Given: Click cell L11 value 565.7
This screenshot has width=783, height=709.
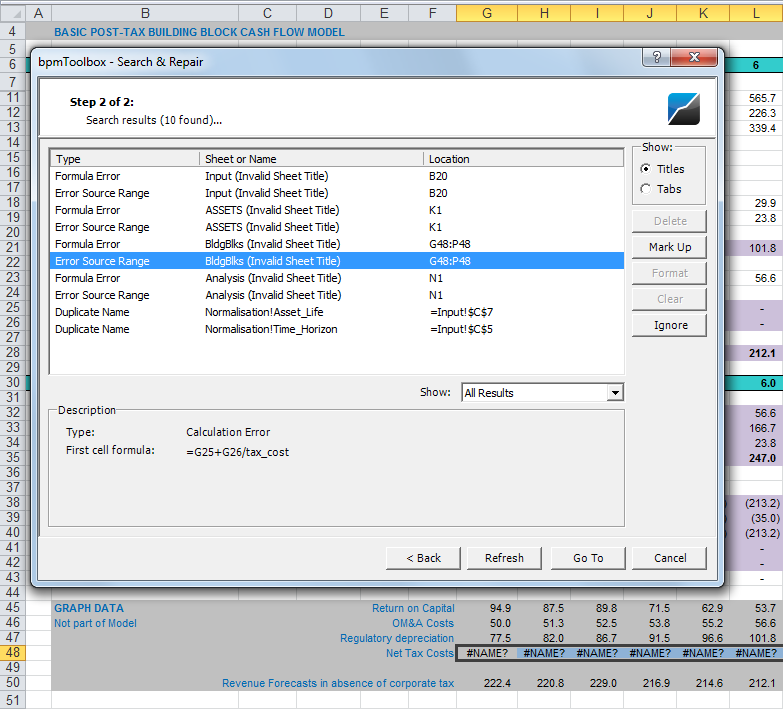Looking at the screenshot, I should 756,98.
